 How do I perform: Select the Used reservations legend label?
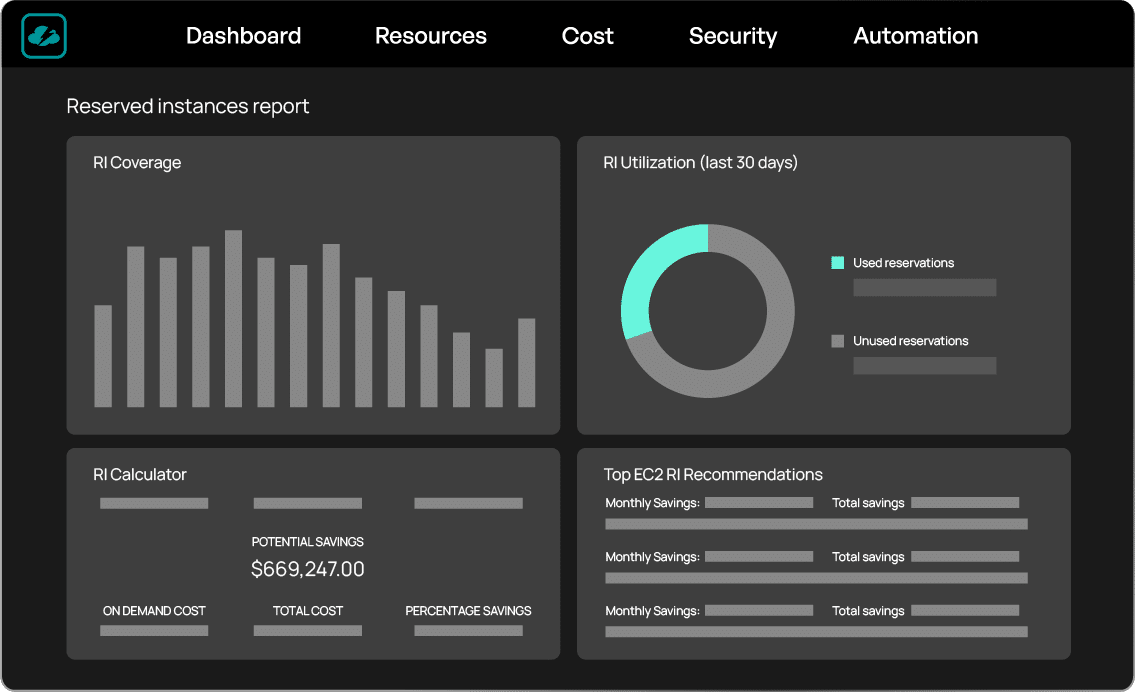[903, 263]
